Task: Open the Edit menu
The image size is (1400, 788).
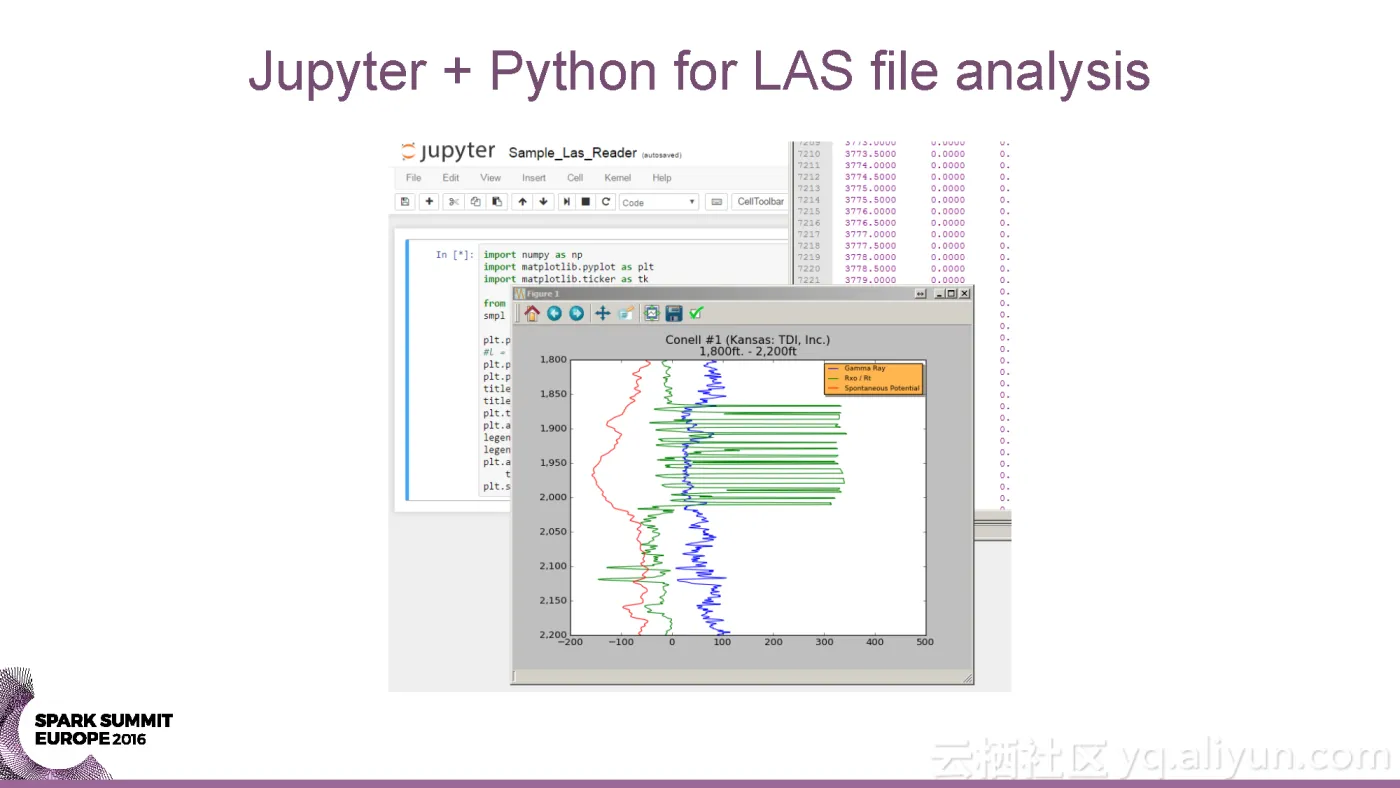Action: (451, 178)
